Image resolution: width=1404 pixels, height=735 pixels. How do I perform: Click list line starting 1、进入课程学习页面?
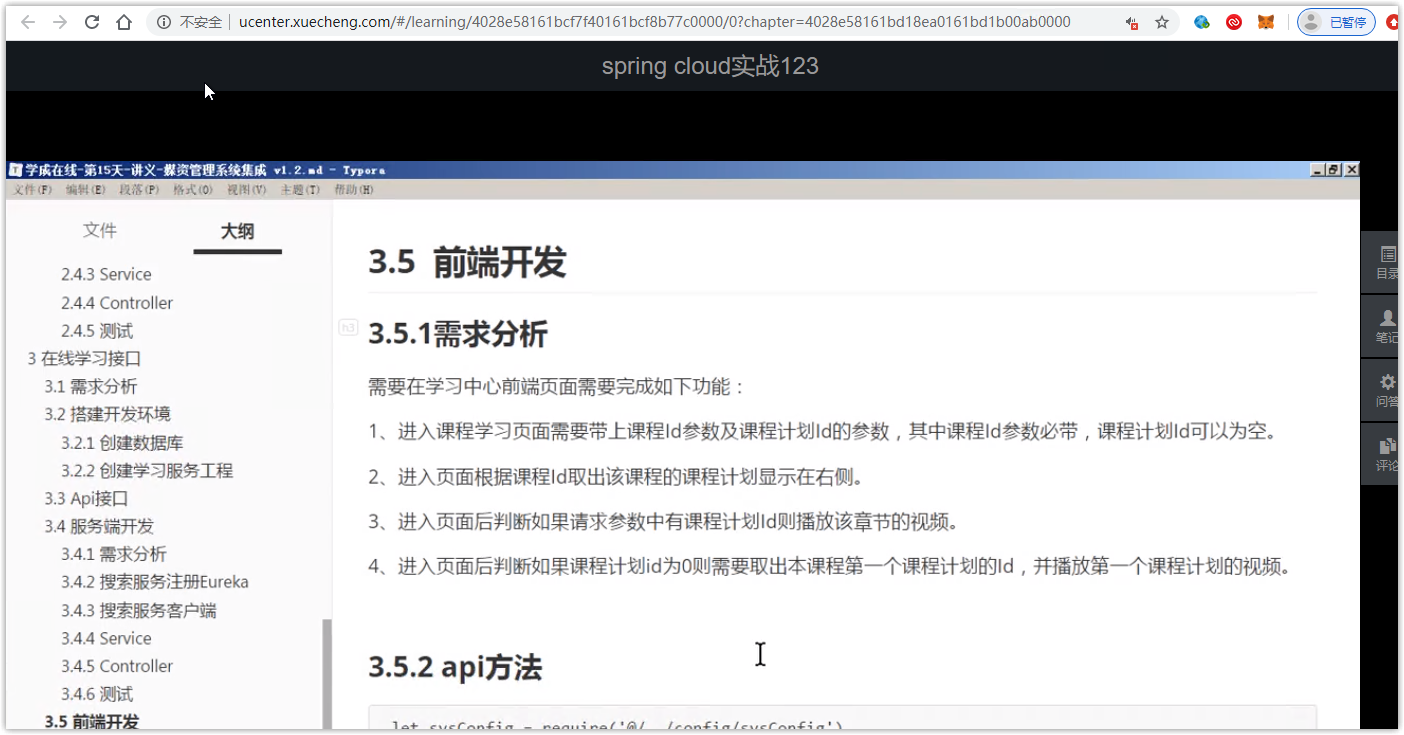[823, 432]
